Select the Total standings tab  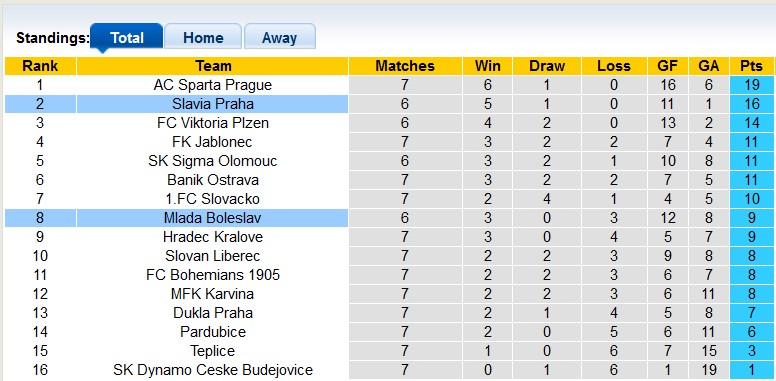[x=127, y=38]
